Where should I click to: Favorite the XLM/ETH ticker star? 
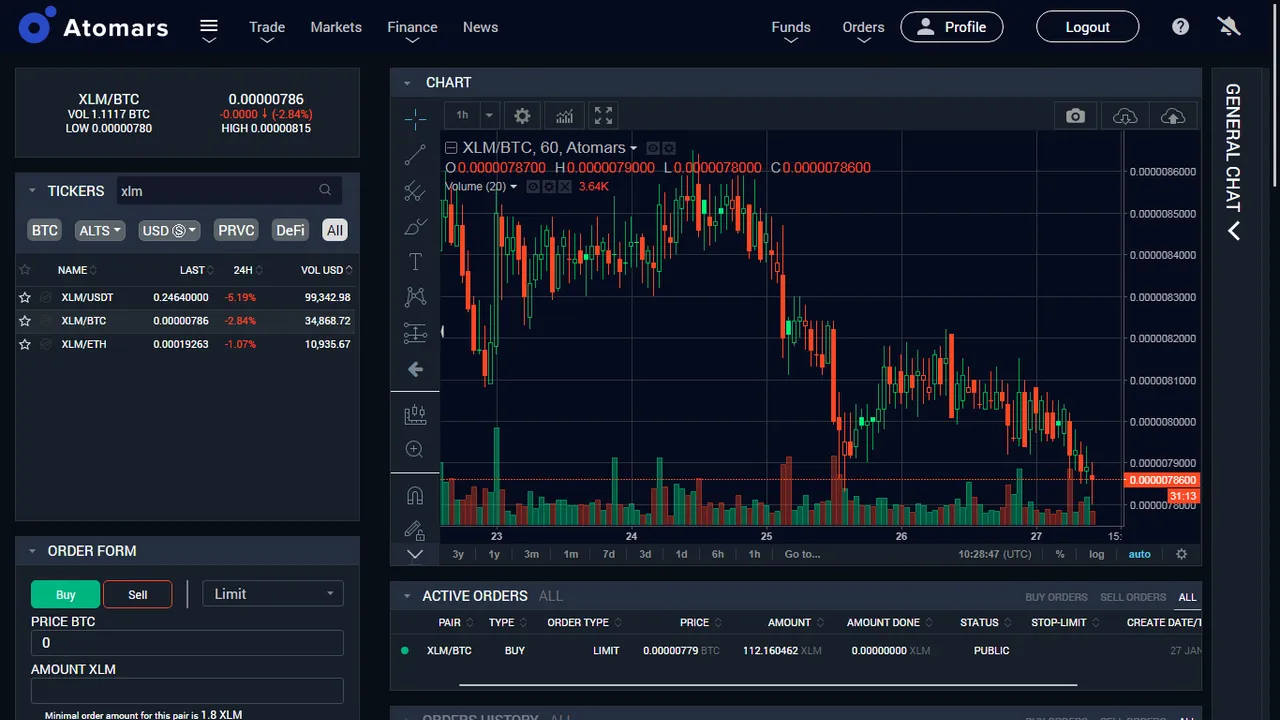tap(25, 344)
